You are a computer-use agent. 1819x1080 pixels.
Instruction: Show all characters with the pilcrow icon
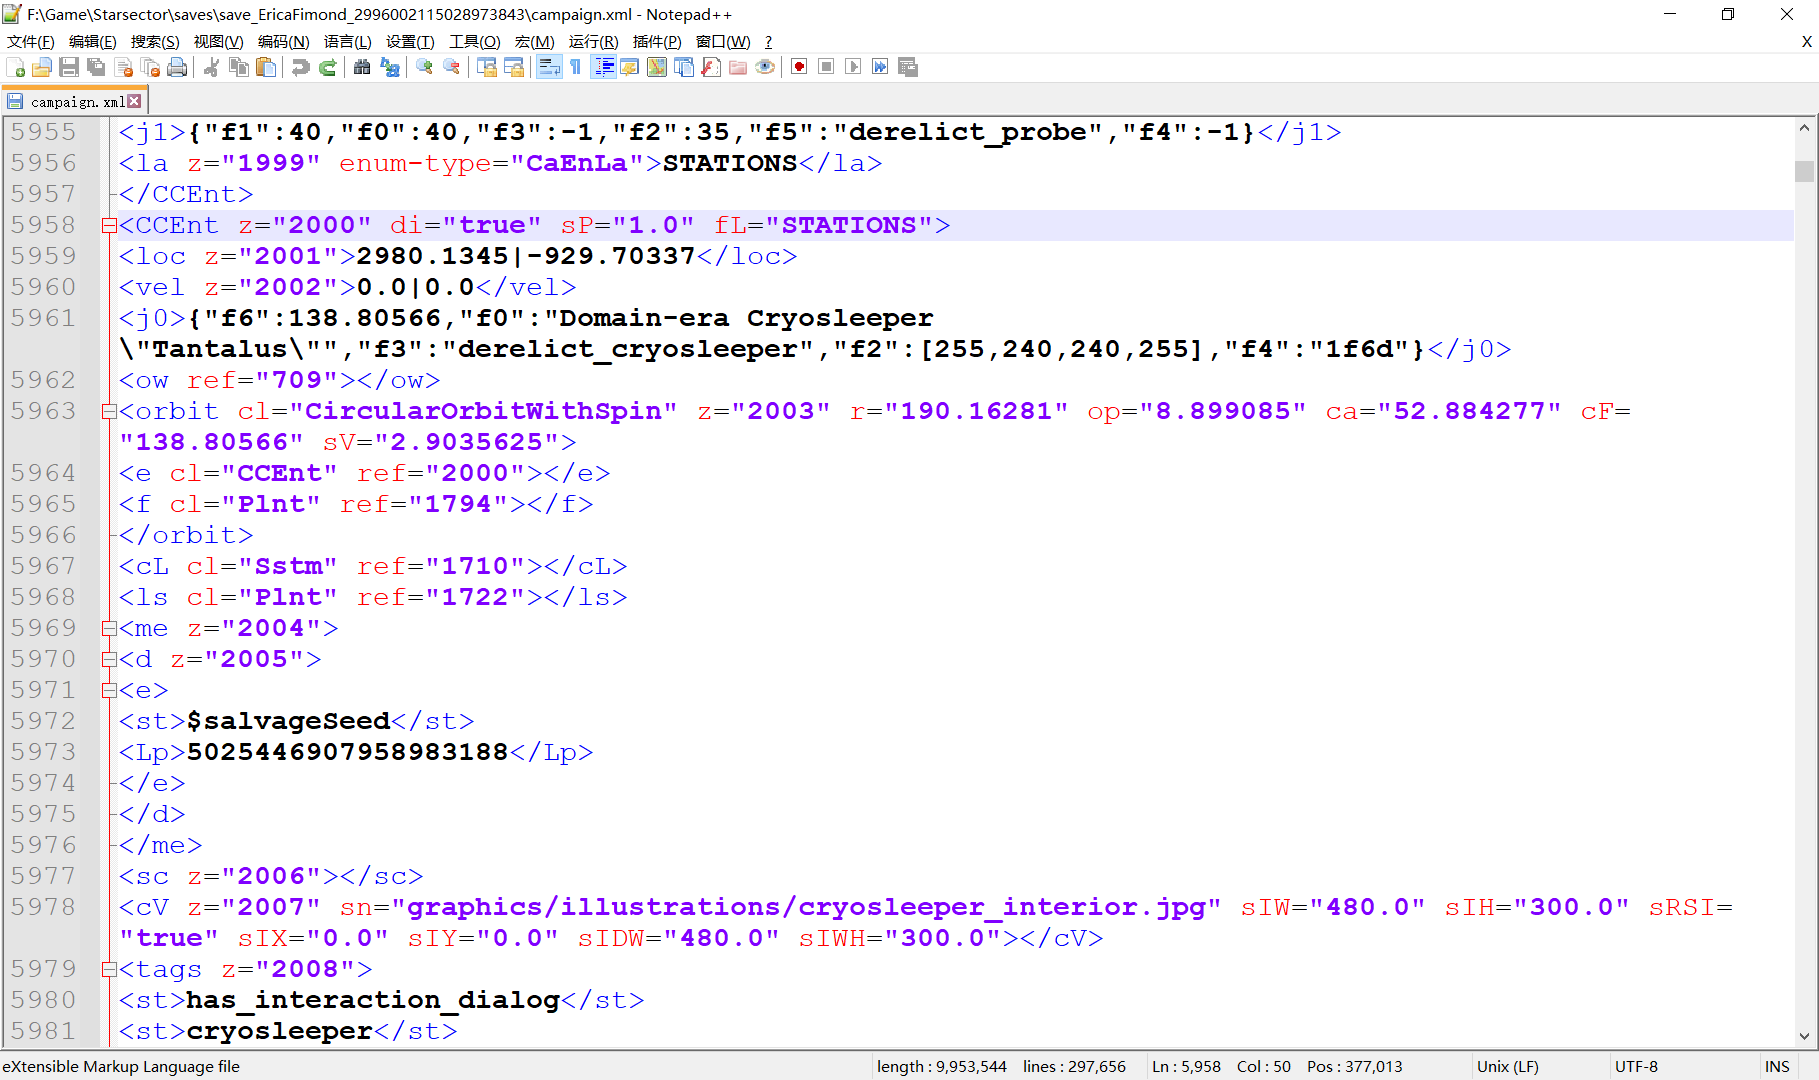(577, 67)
